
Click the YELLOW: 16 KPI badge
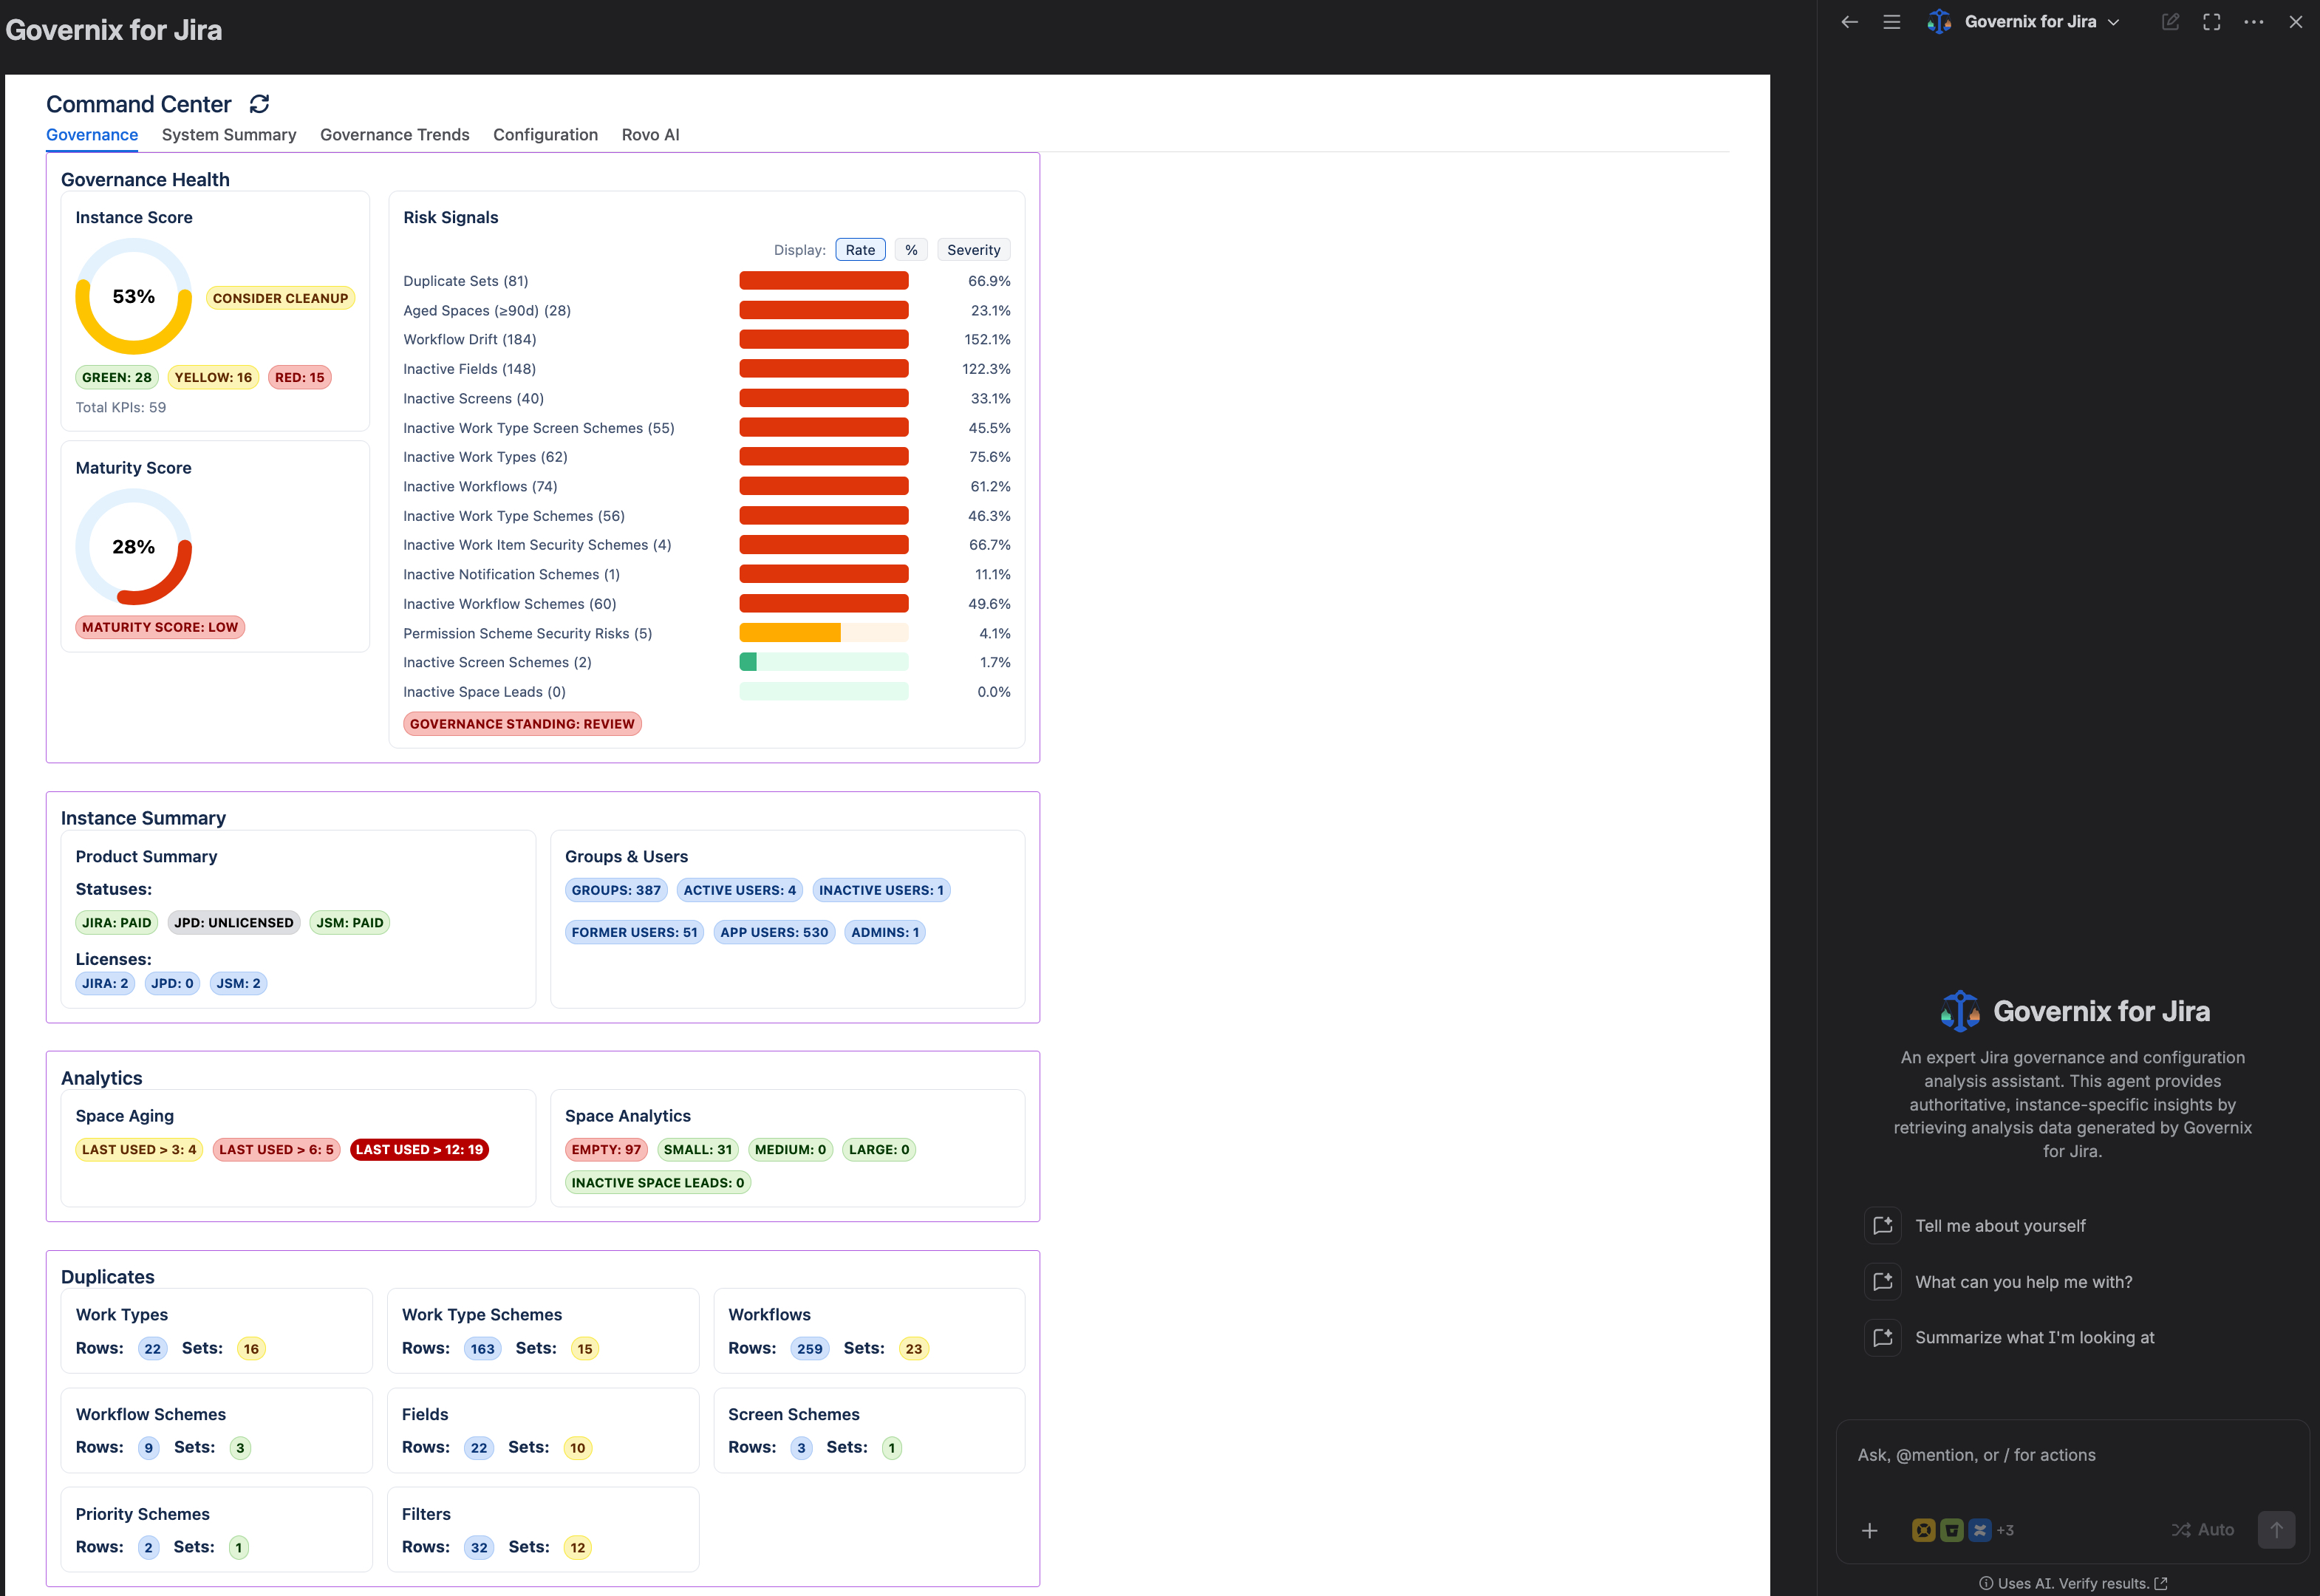(x=213, y=377)
